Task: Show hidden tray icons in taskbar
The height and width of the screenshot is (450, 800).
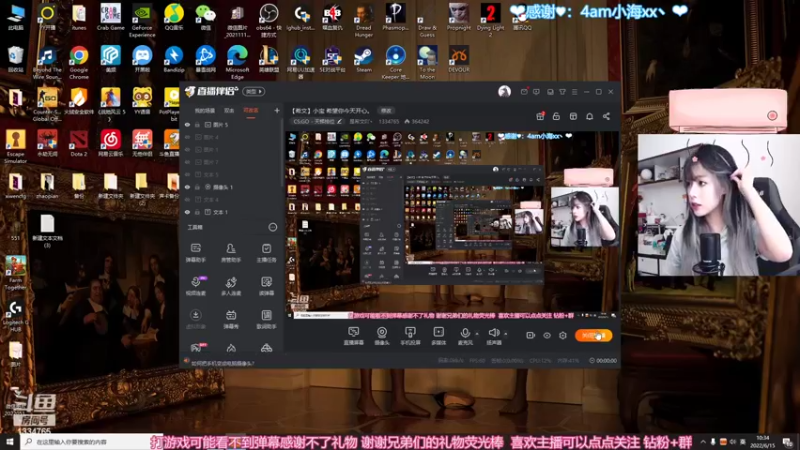Action: (x=703, y=442)
